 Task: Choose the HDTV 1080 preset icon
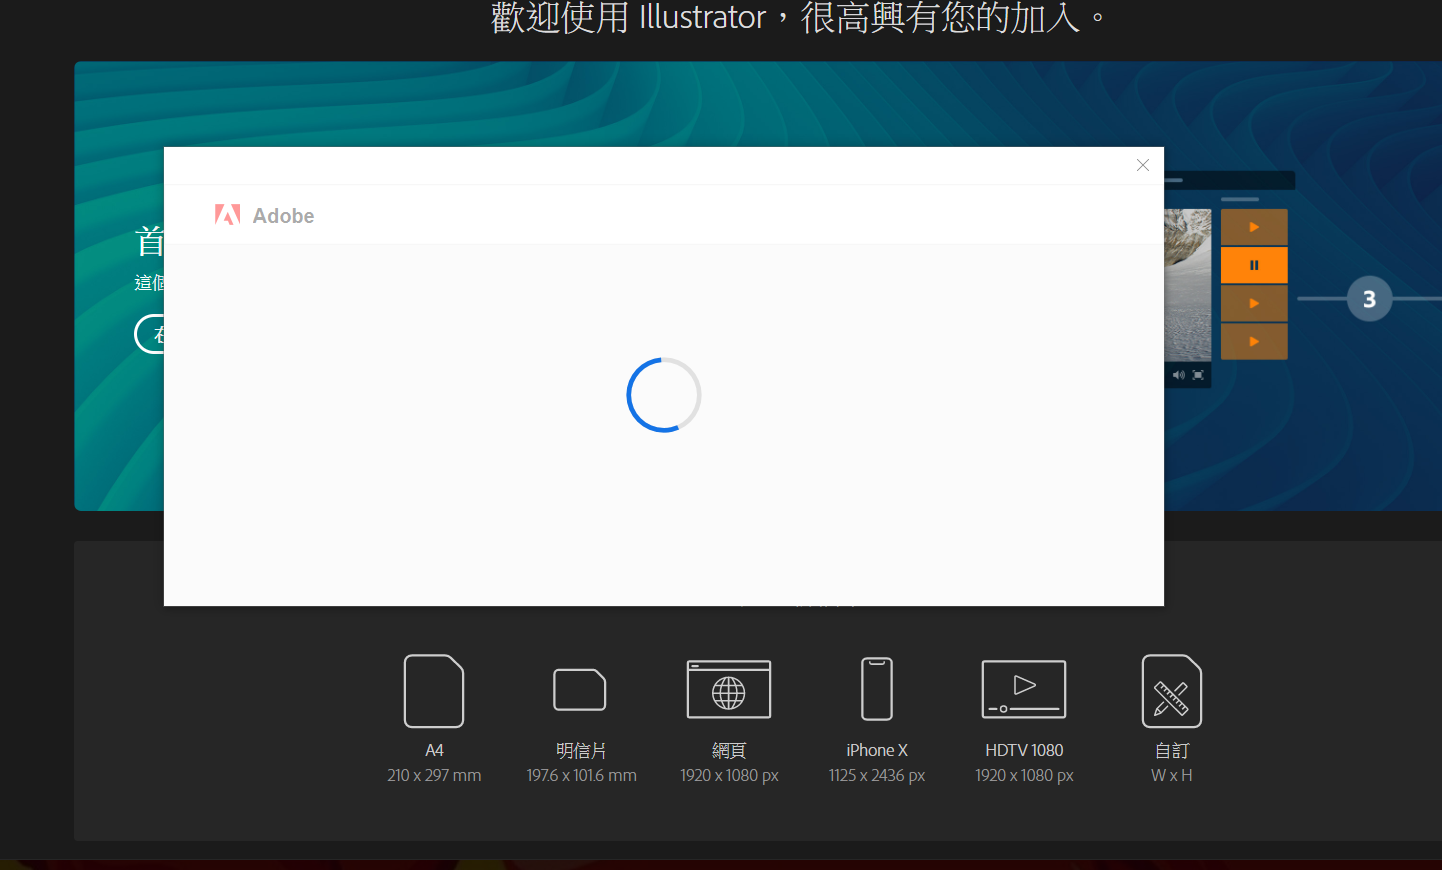tap(1024, 689)
